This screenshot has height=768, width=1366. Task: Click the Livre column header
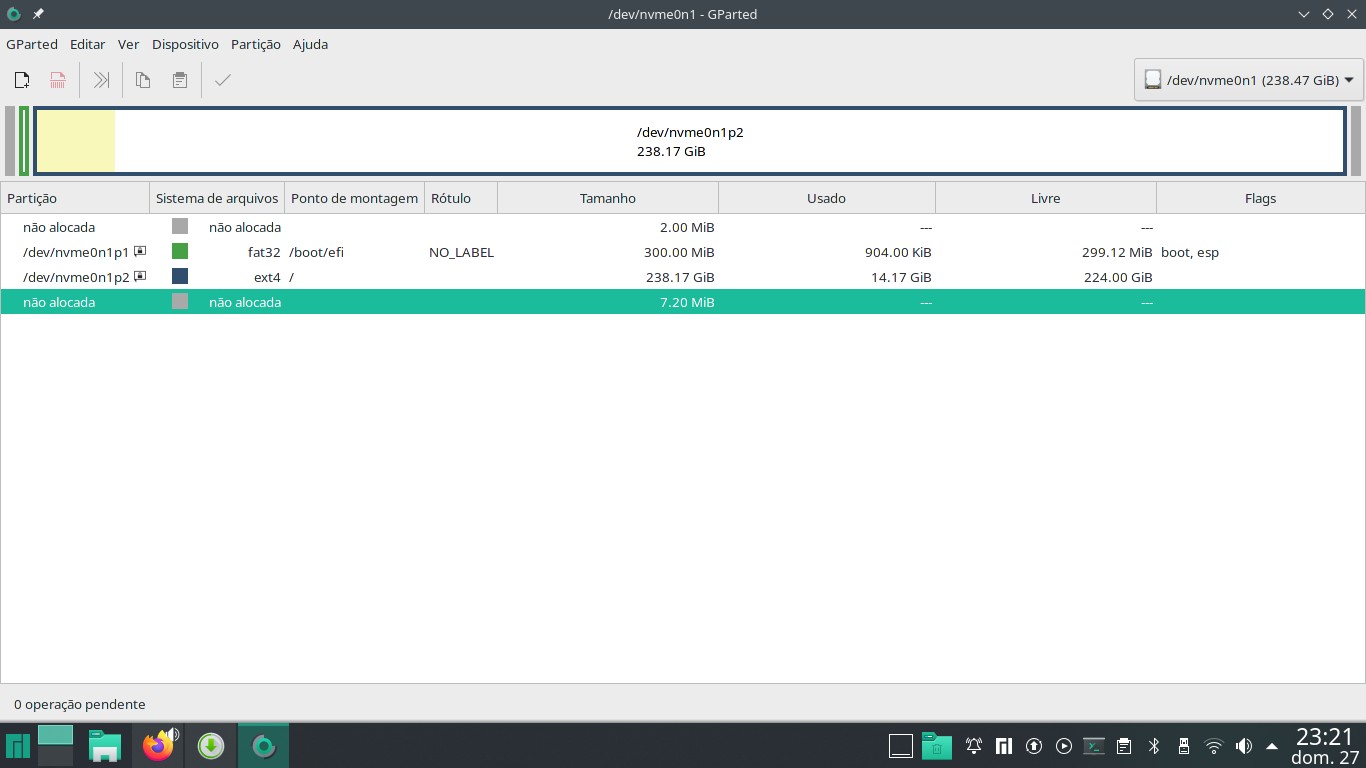pyautogui.click(x=1046, y=198)
